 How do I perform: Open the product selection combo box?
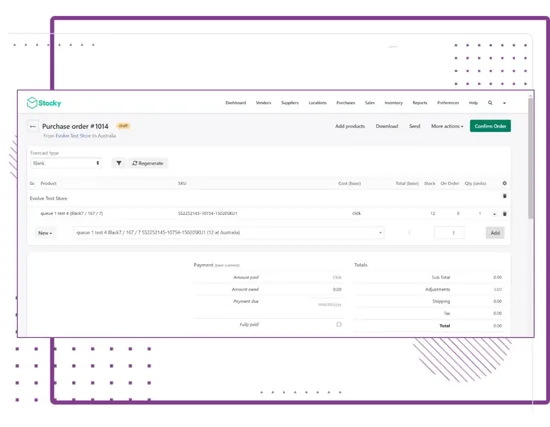[229, 233]
